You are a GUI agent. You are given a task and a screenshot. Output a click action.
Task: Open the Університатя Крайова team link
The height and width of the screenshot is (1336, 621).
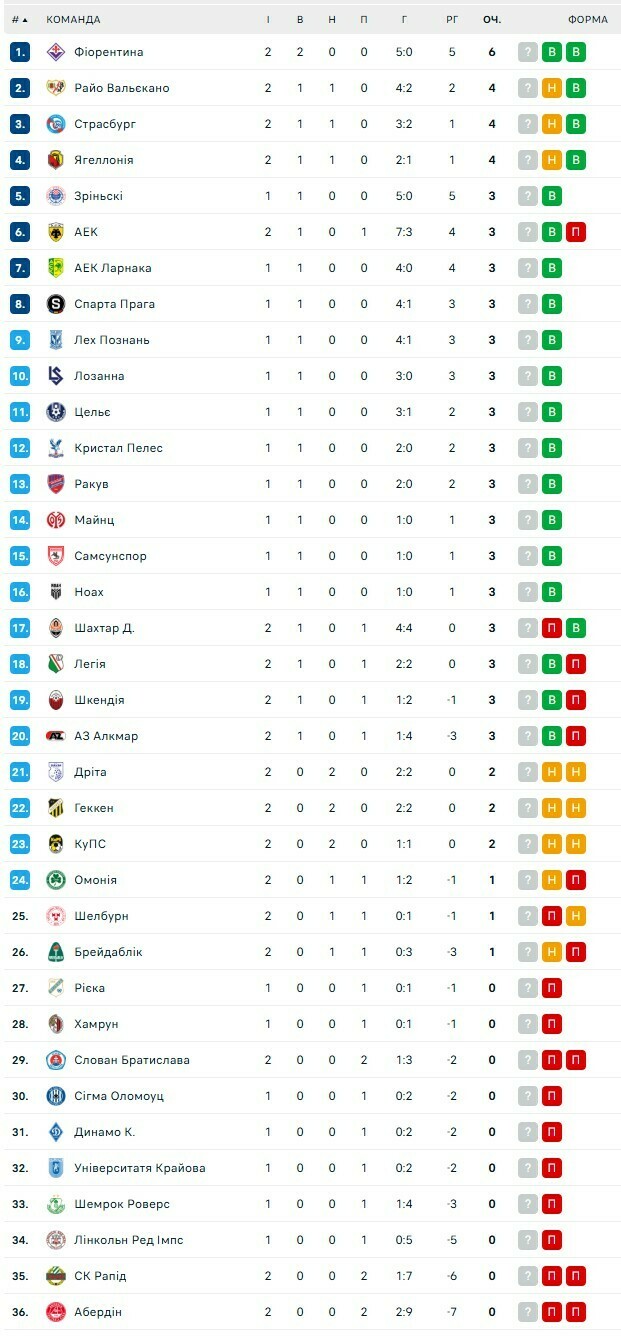(x=139, y=1168)
